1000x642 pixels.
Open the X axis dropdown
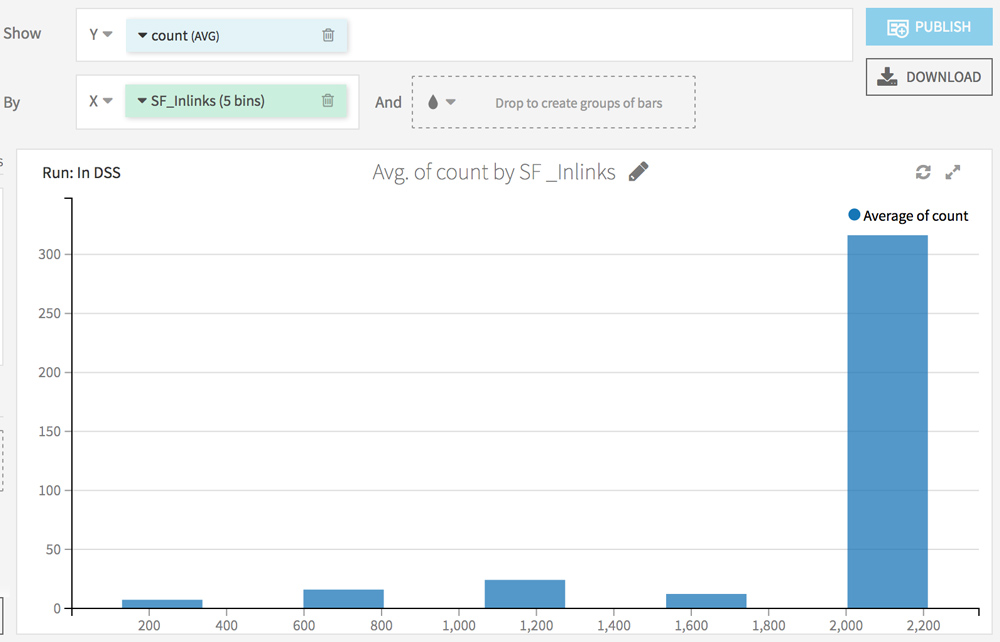pos(101,101)
